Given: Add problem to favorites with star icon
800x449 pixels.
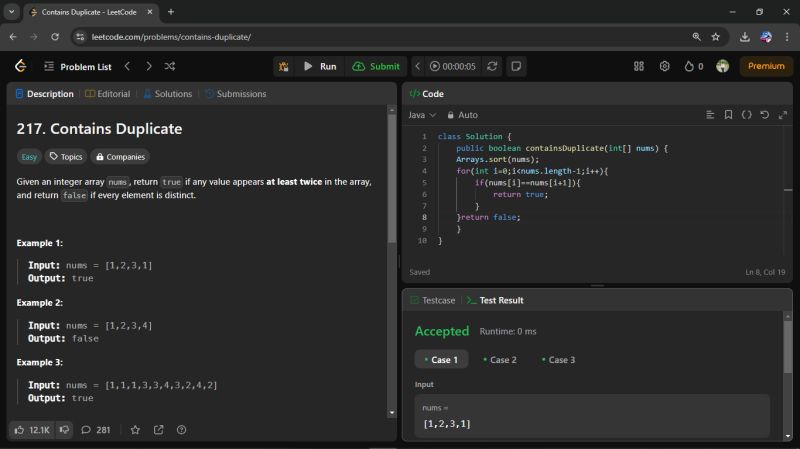Looking at the screenshot, I should click(x=135, y=430).
